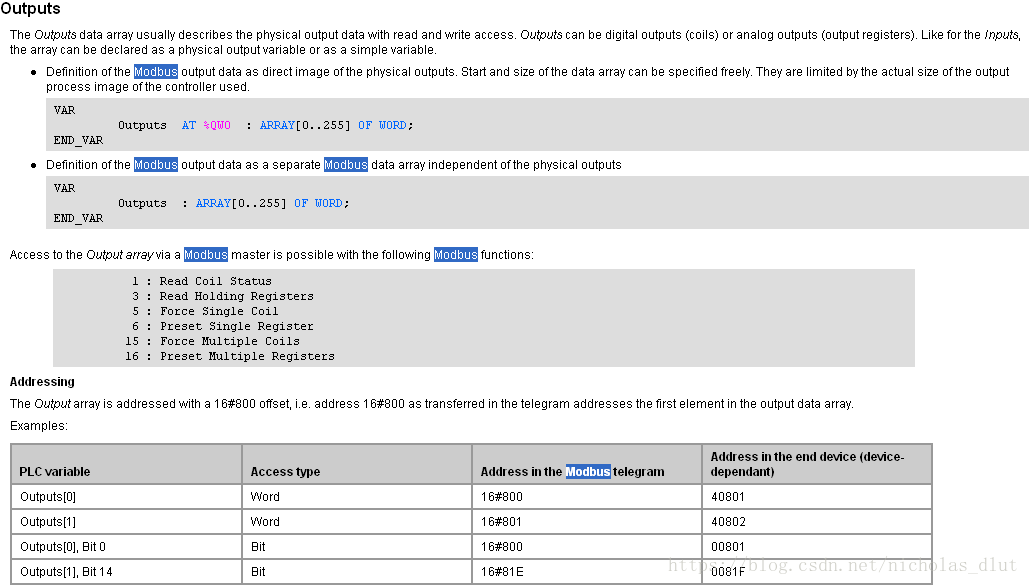Click "Address in the Modbus telegram" header
The height and width of the screenshot is (585, 1029).
coord(572,472)
